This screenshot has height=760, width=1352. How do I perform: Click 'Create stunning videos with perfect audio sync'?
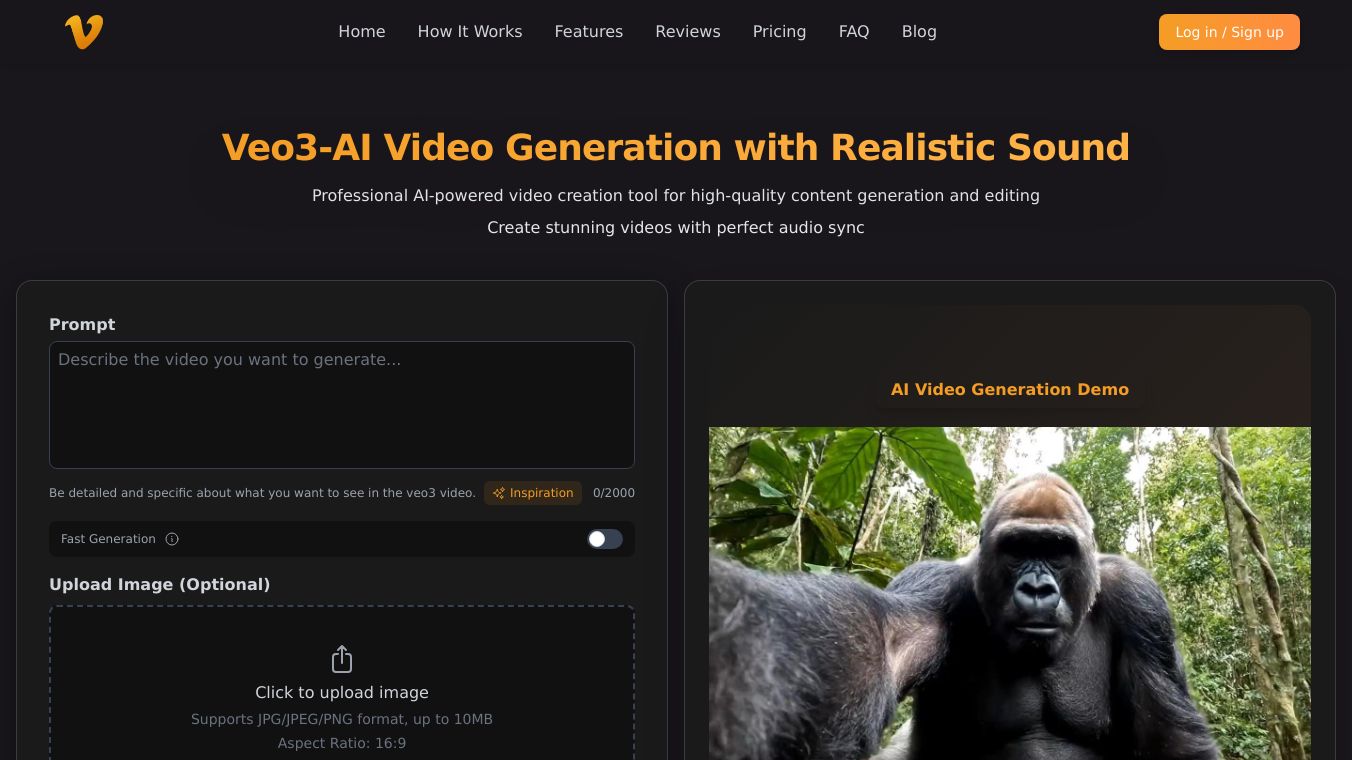(676, 228)
